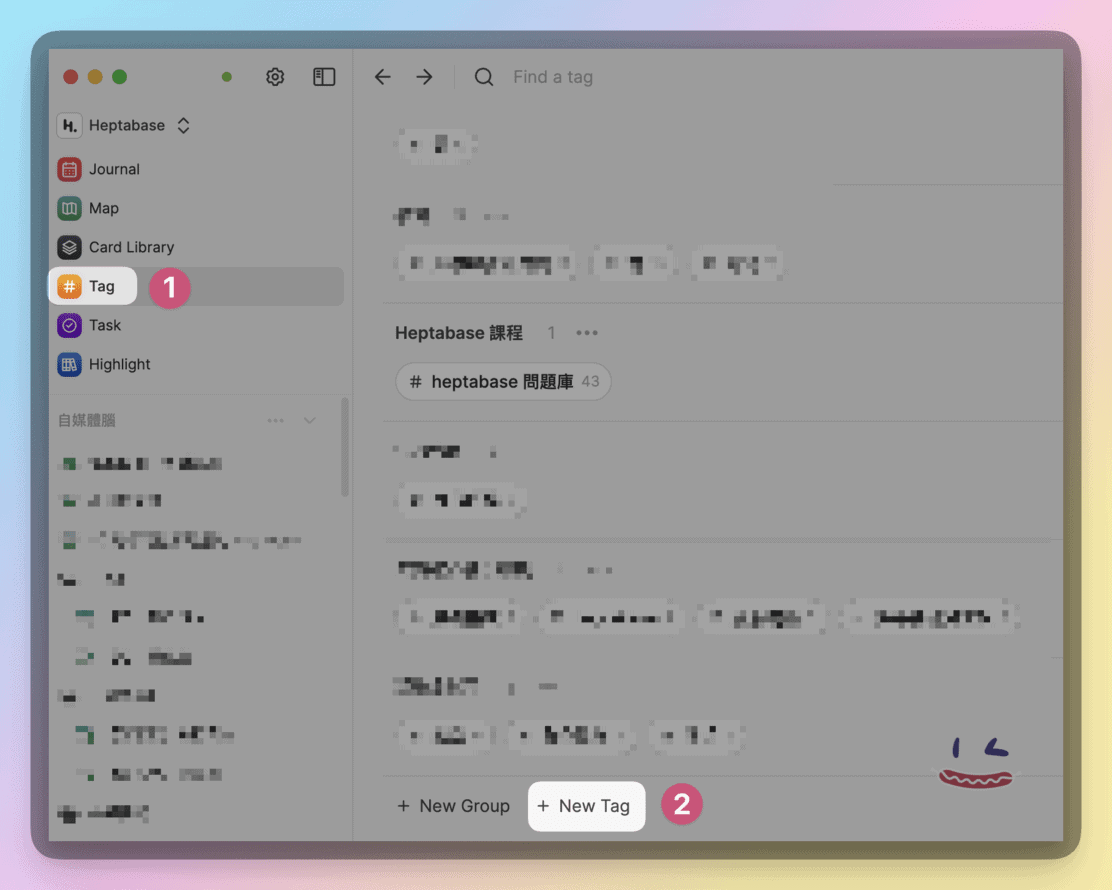Open the settings gear icon

pos(275,77)
